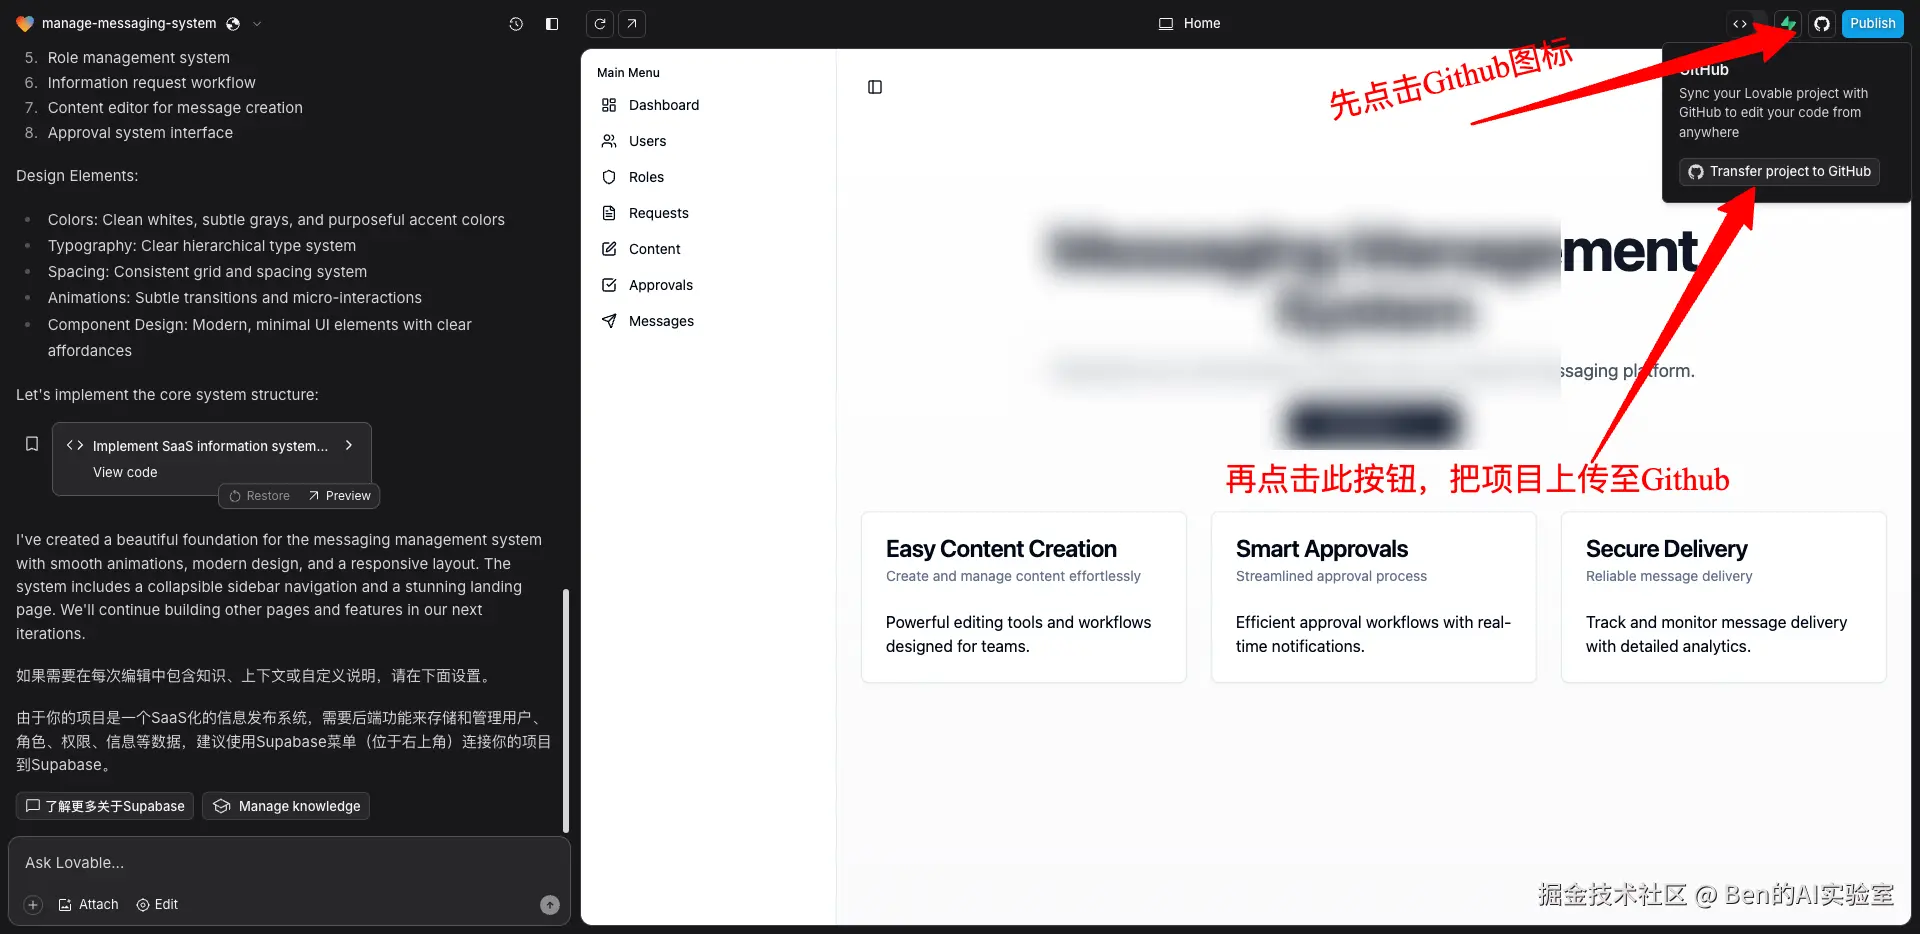This screenshot has height=934, width=1920.
Task: Refresh the preview with reload icon
Action: click(x=600, y=24)
